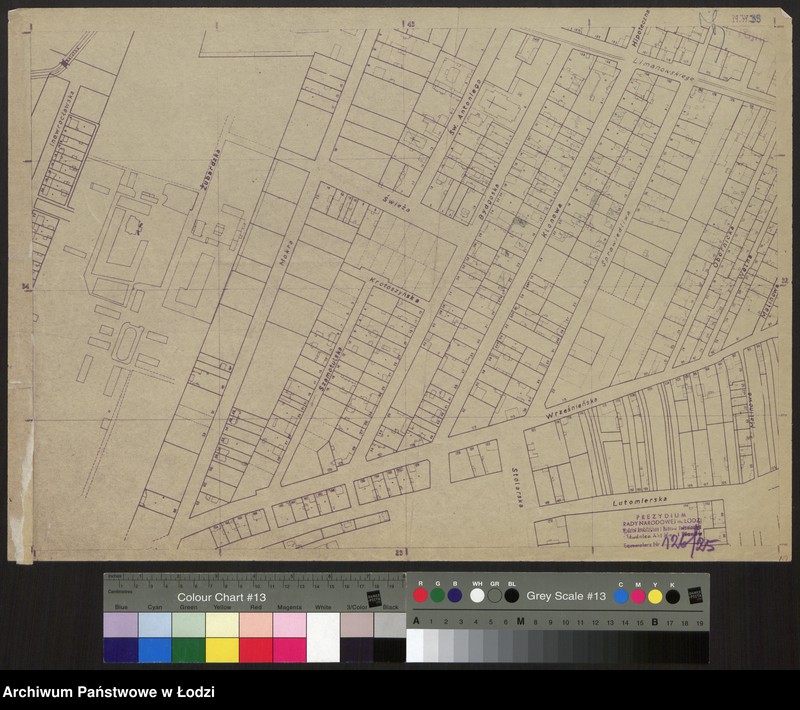800x710 pixels.
Task: Click the red R circle on grey scale
Action: coord(421,595)
